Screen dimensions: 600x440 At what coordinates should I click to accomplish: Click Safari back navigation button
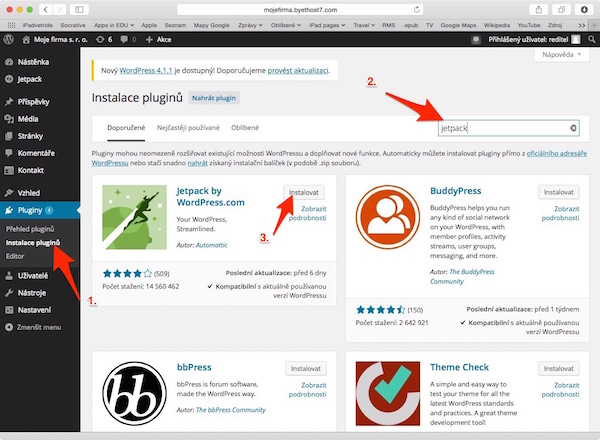click(46, 10)
